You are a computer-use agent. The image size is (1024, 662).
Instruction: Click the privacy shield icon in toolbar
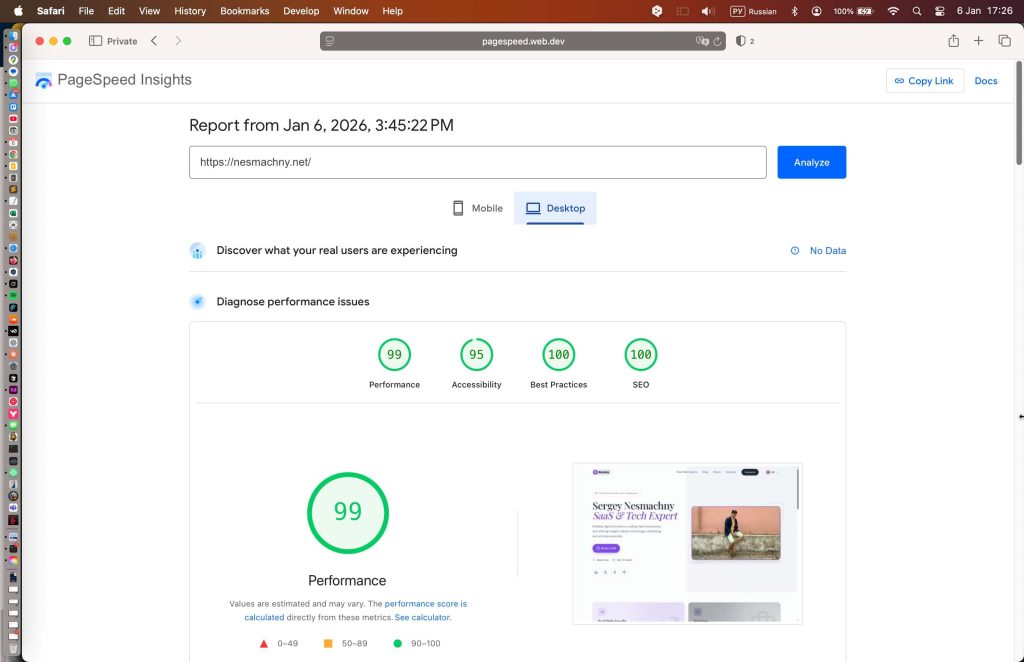[x=740, y=41]
